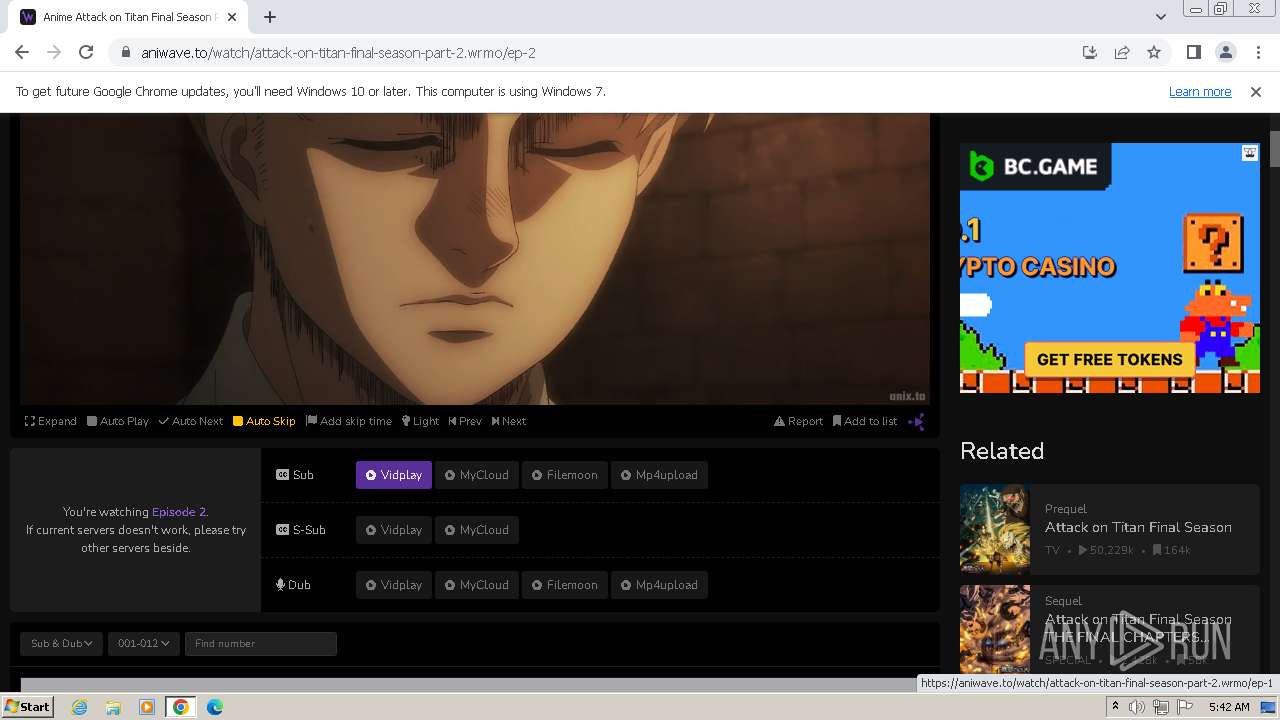The width and height of the screenshot is (1280, 720).
Task: Open Attack on Titan Final Season prequel title
Action: [x=1138, y=527]
